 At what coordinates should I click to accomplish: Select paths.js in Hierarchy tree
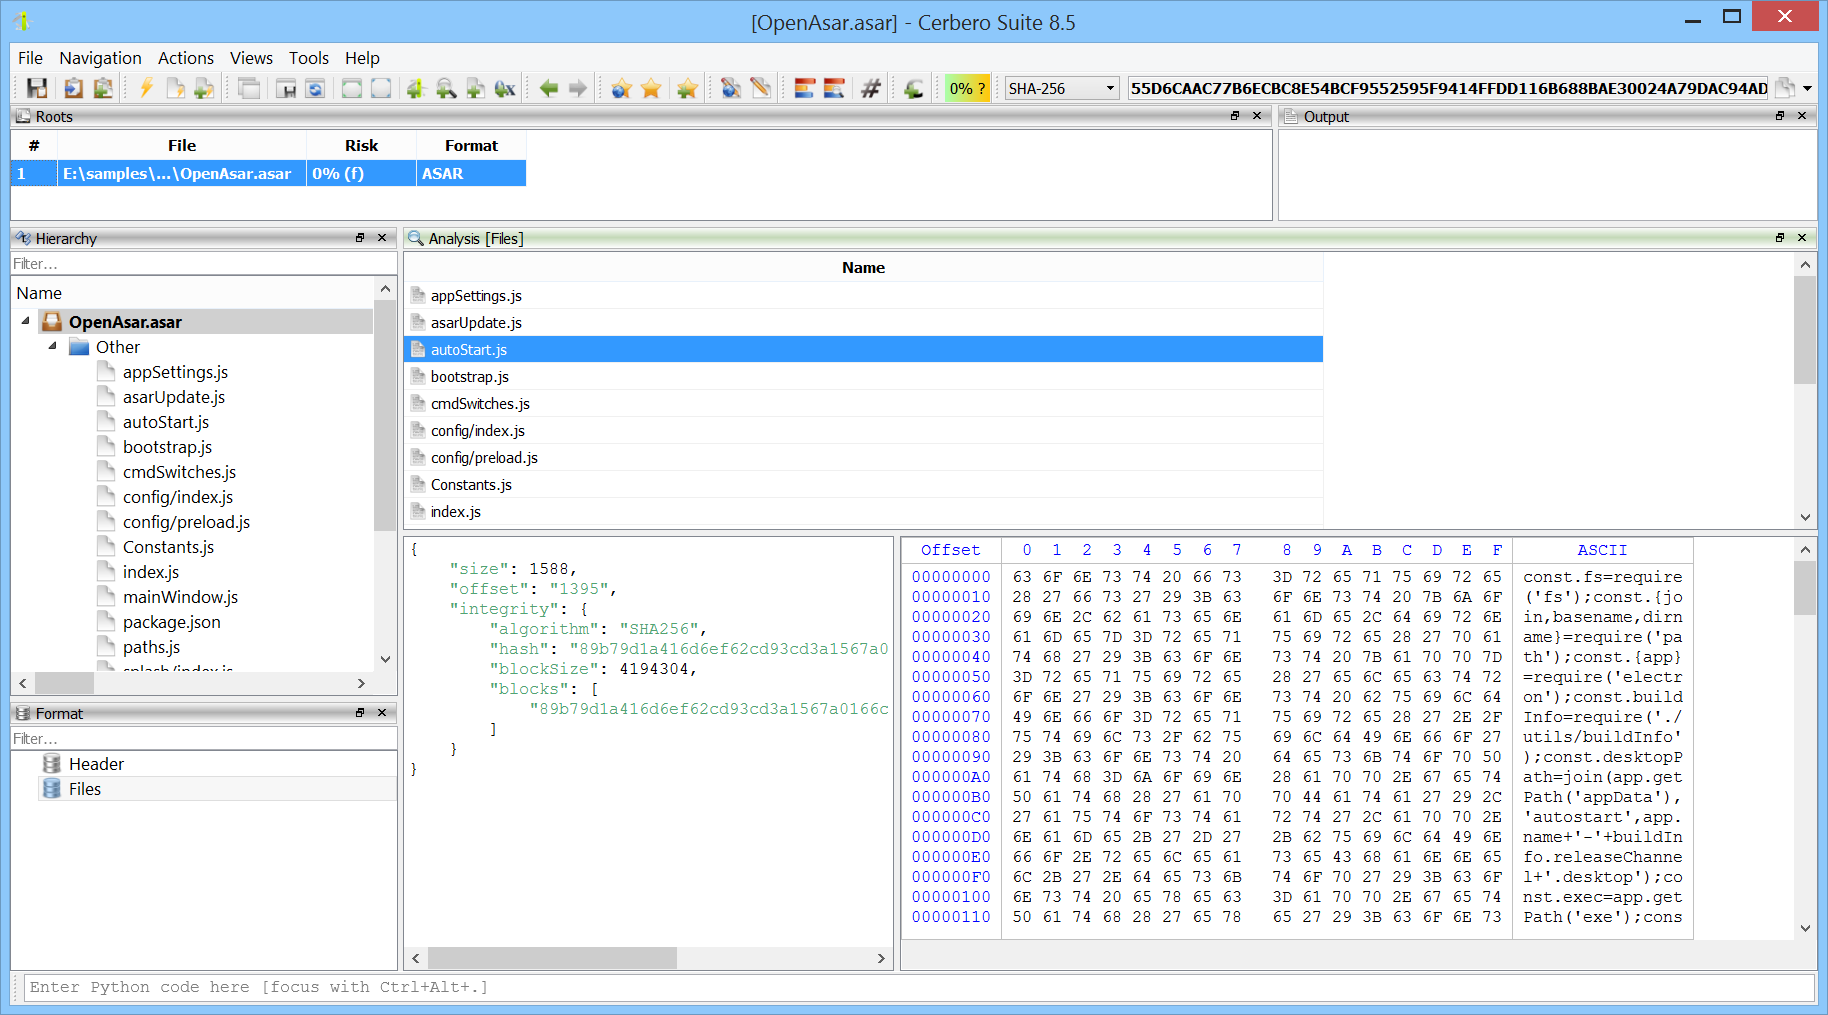151,647
